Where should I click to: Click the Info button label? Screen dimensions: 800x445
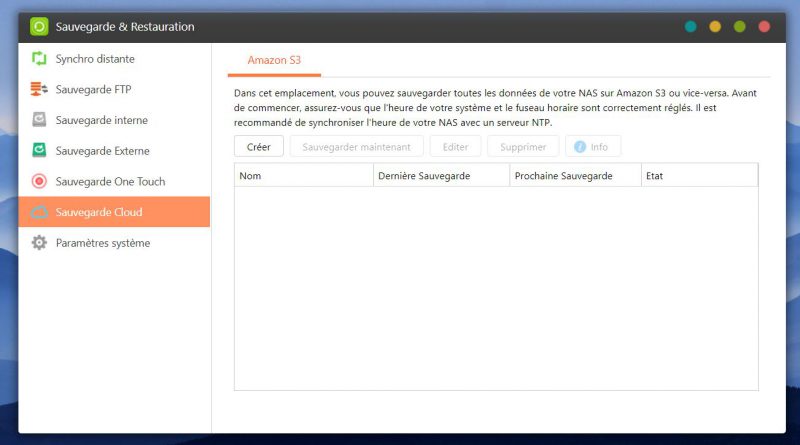(x=599, y=147)
